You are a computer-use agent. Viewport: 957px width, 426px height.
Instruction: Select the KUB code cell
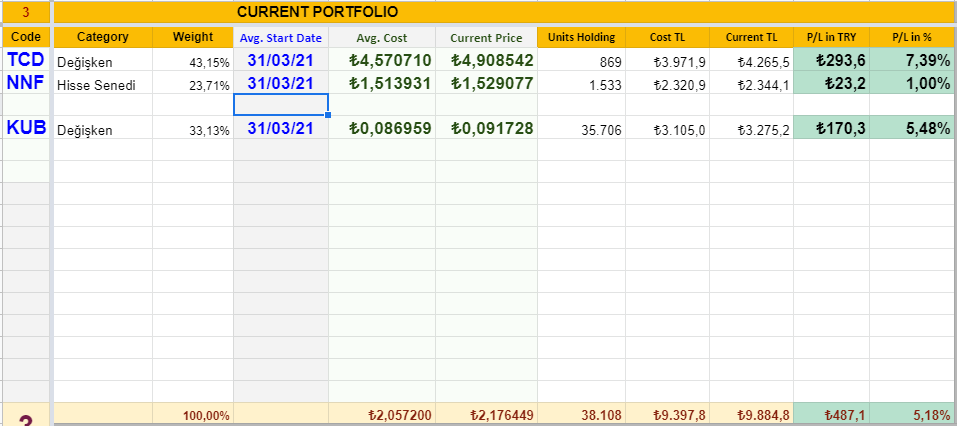pos(26,128)
